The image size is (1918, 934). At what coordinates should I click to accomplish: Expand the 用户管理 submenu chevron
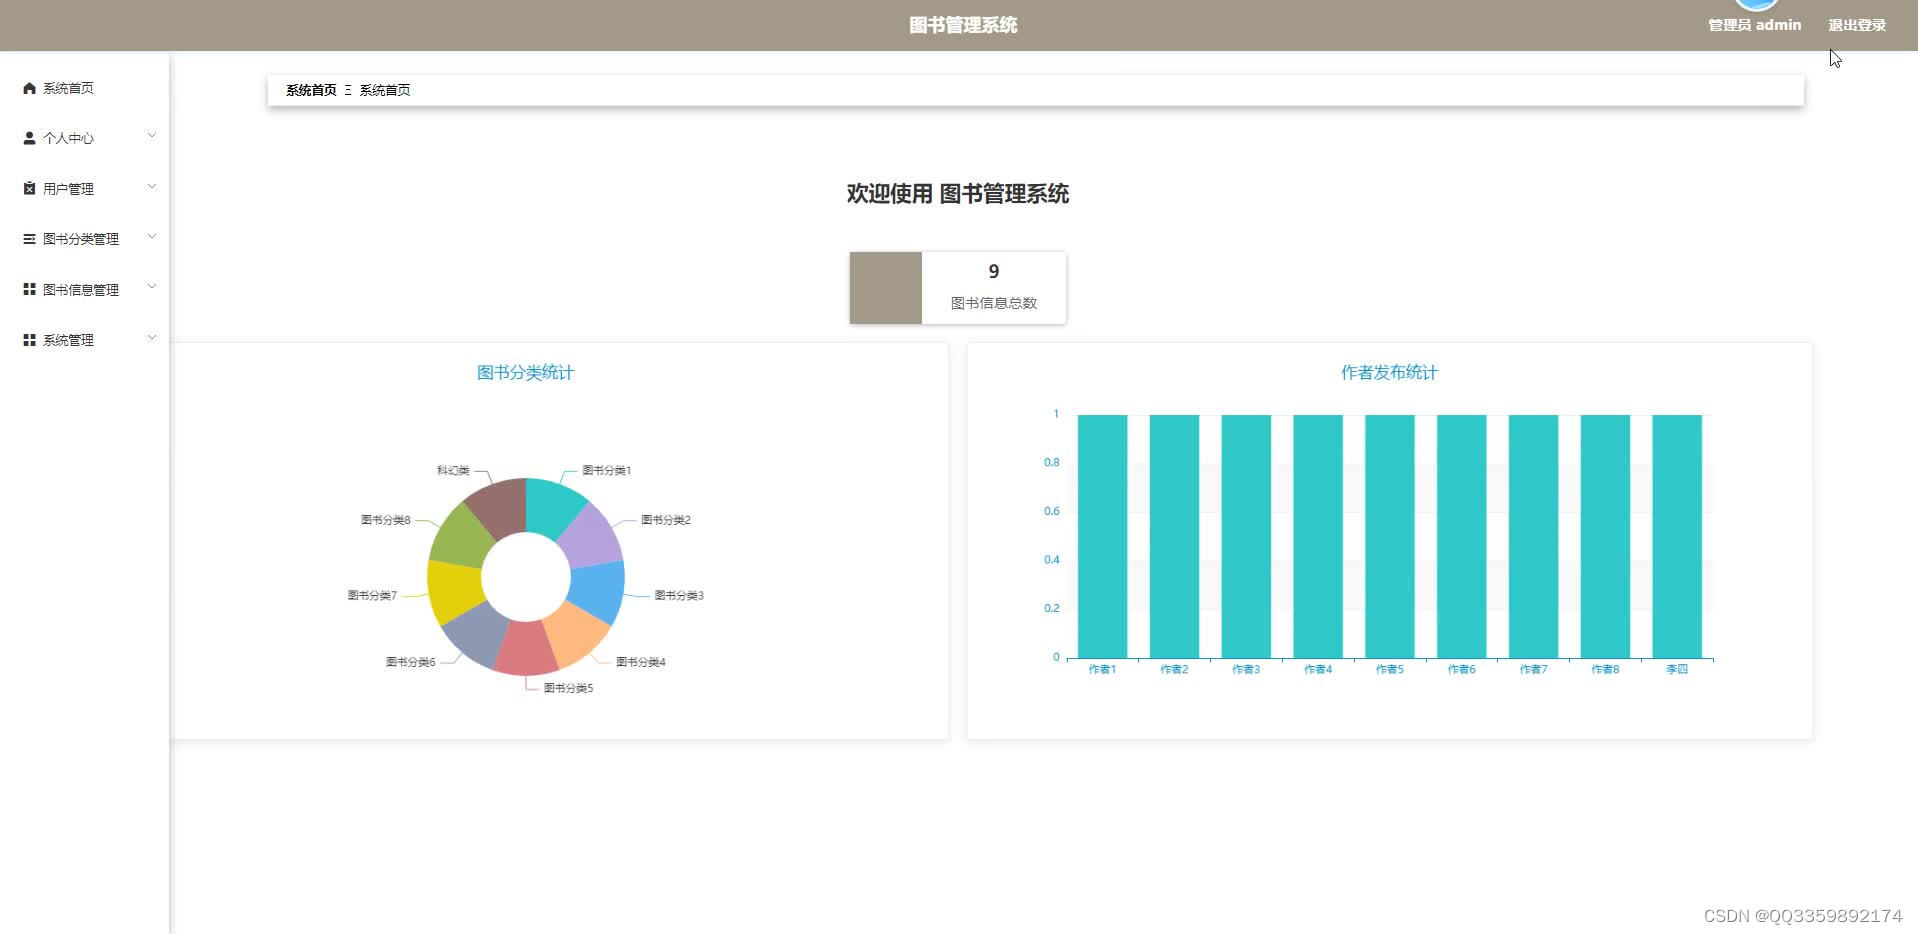(x=152, y=186)
